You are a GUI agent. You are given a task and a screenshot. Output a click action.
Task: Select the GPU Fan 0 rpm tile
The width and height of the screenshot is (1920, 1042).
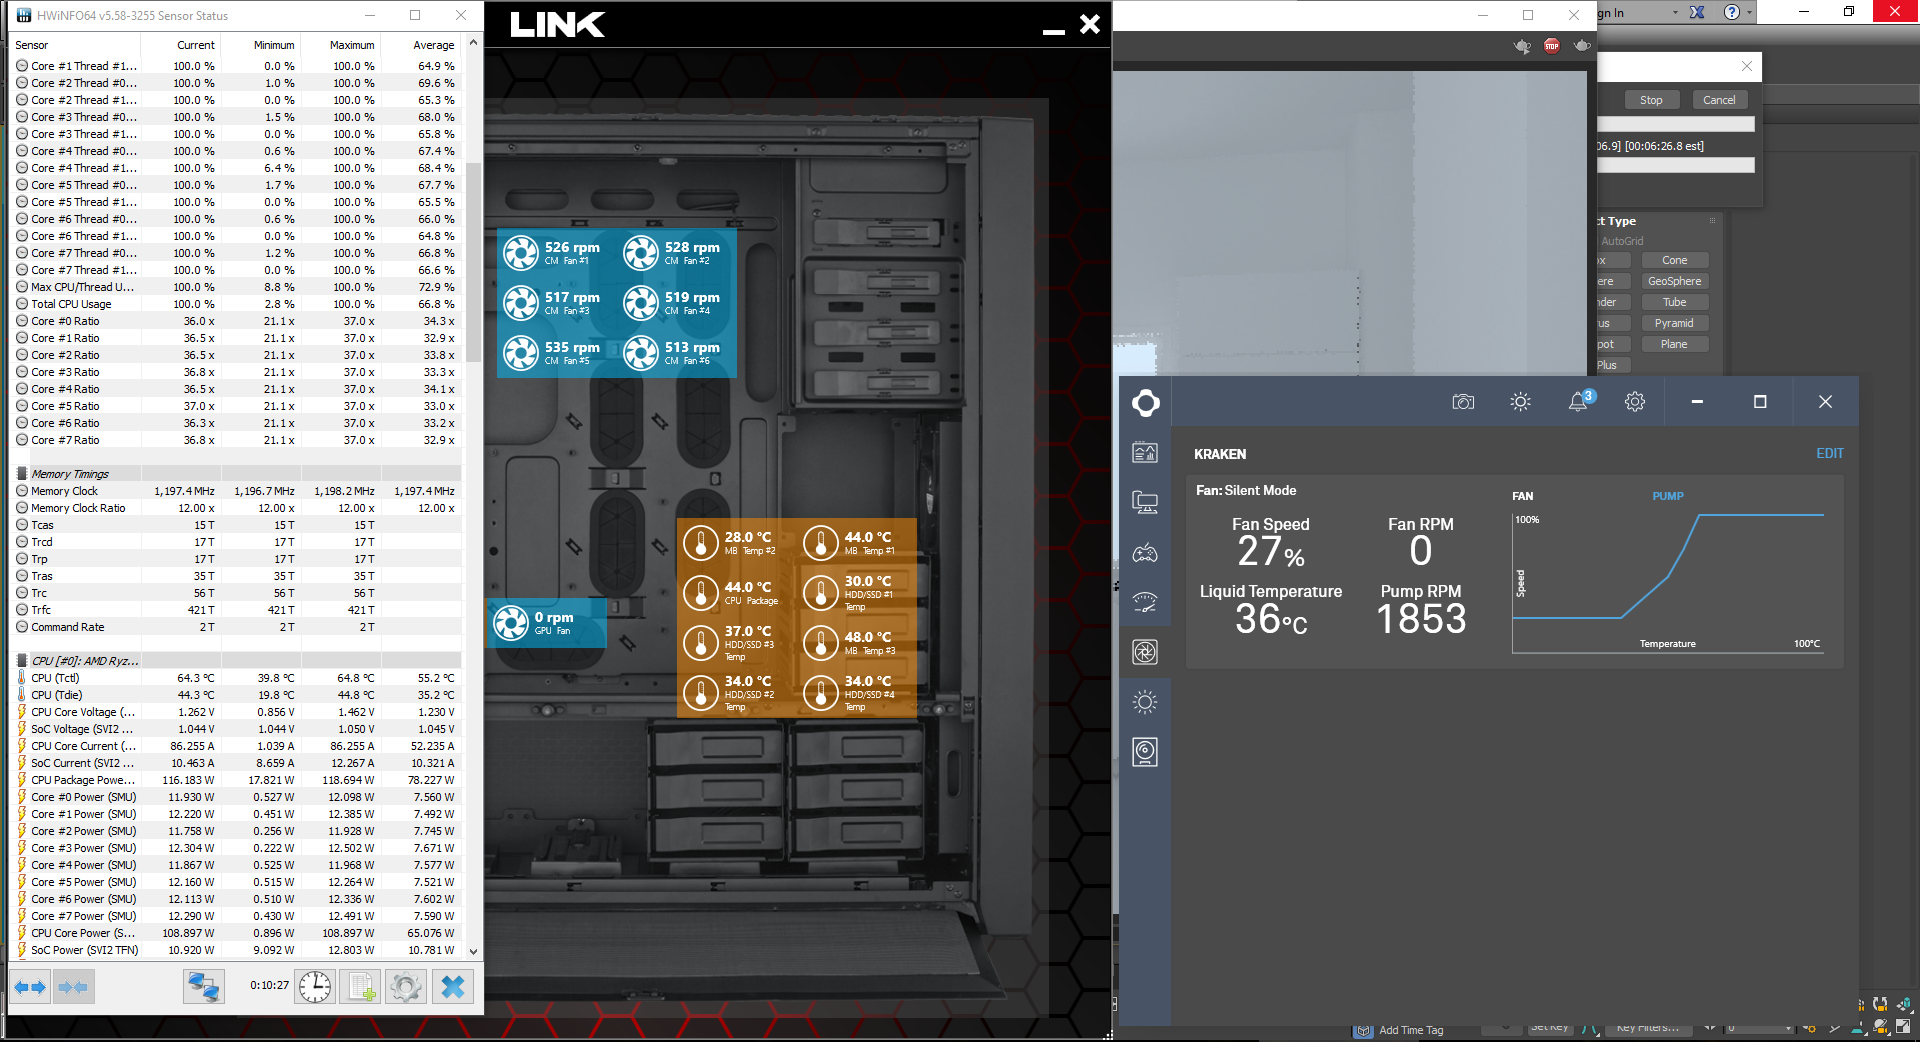[x=547, y=623]
